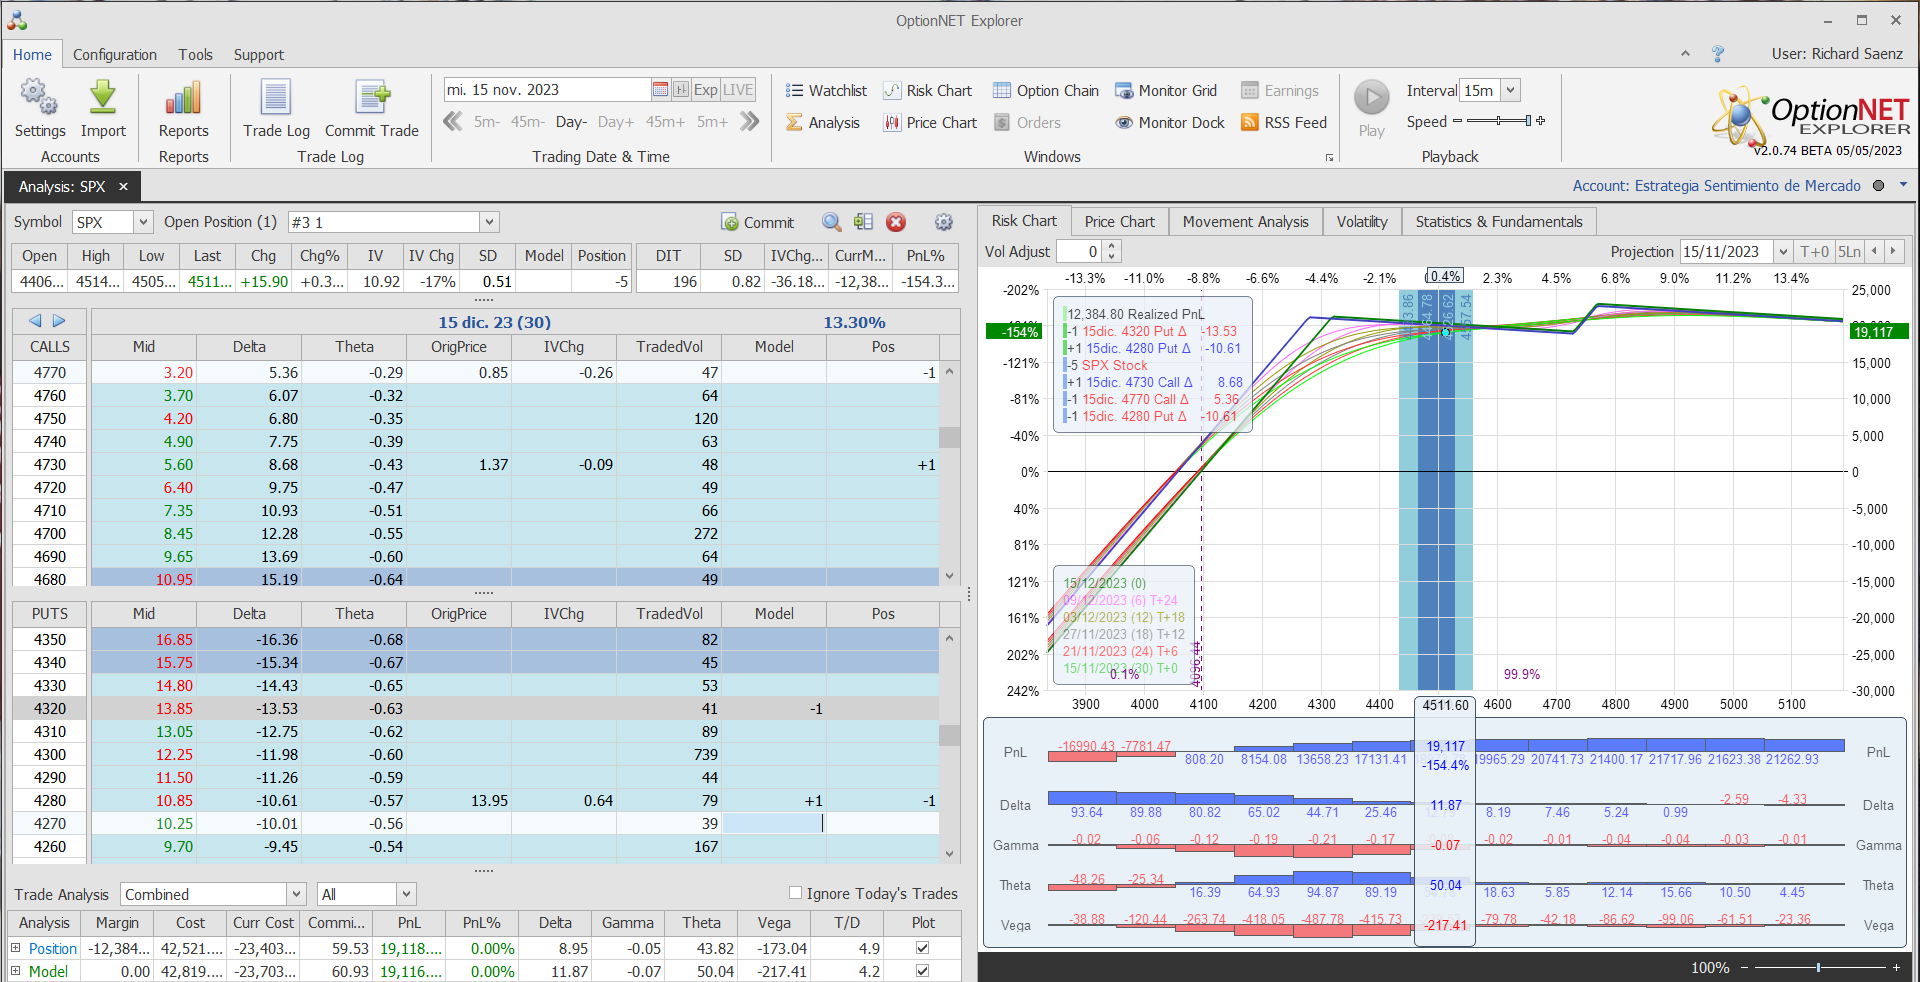Open the RSS Feed window
This screenshot has width=1920, height=982.
click(1284, 123)
